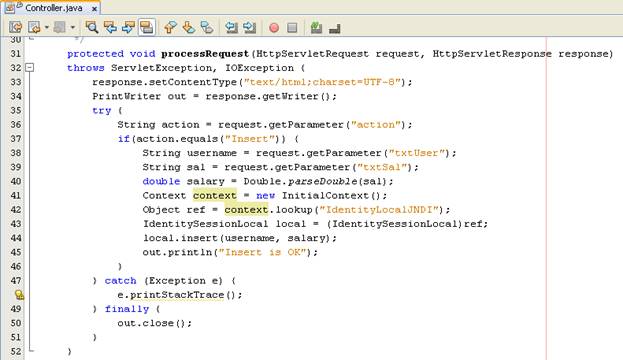This screenshot has width=623, height=360.
Task: Click the Comment lines icon
Action: (x=316, y=27)
